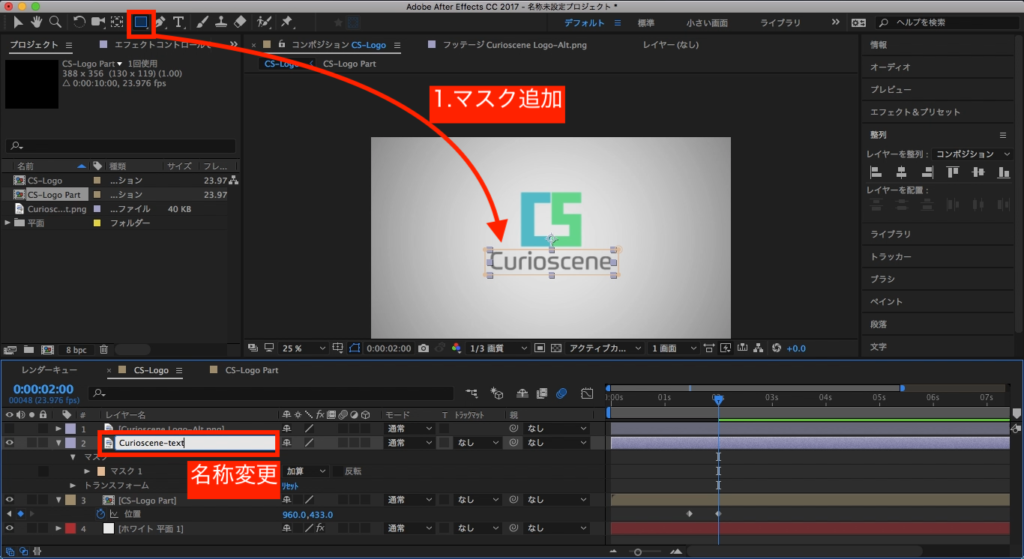This screenshot has width=1024, height=559.
Task: Select the Hand tool
Action: [x=37, y=21]
